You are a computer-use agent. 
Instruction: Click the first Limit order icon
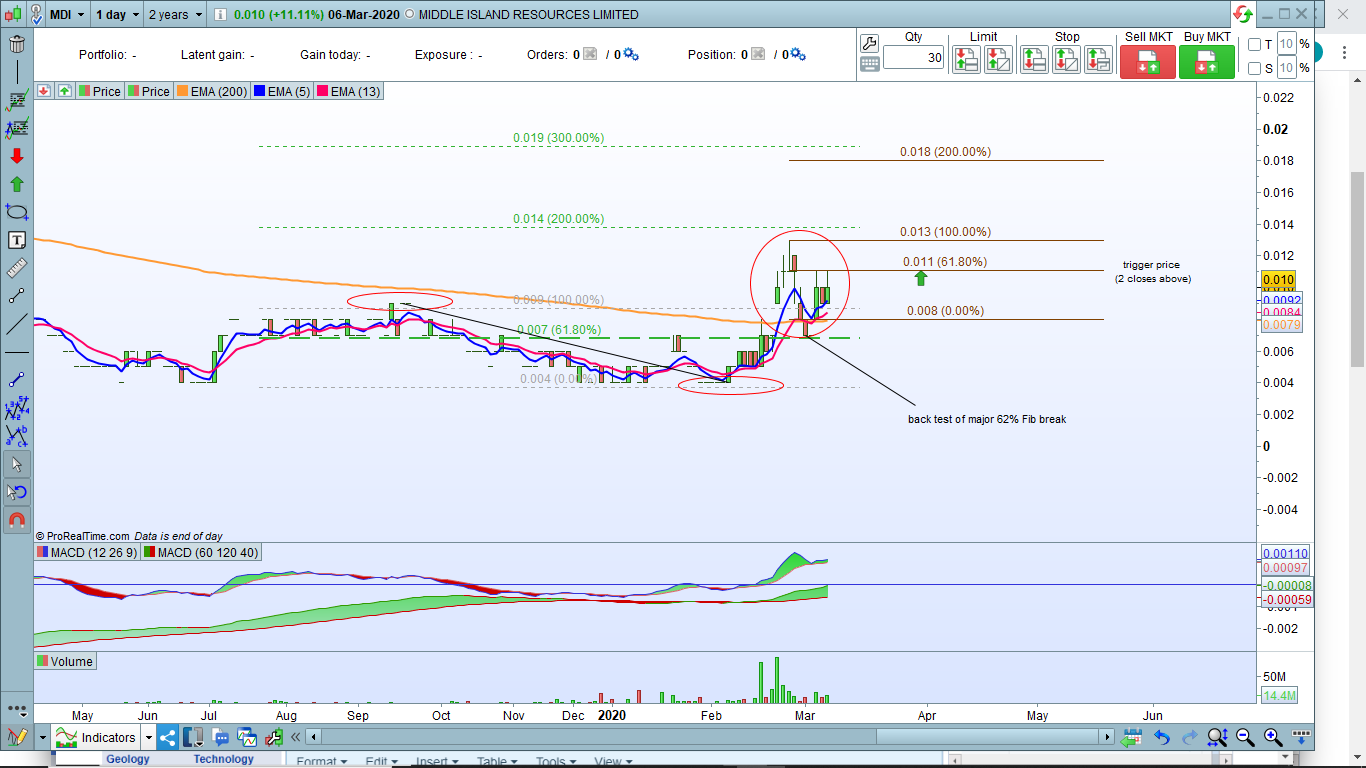965,60
